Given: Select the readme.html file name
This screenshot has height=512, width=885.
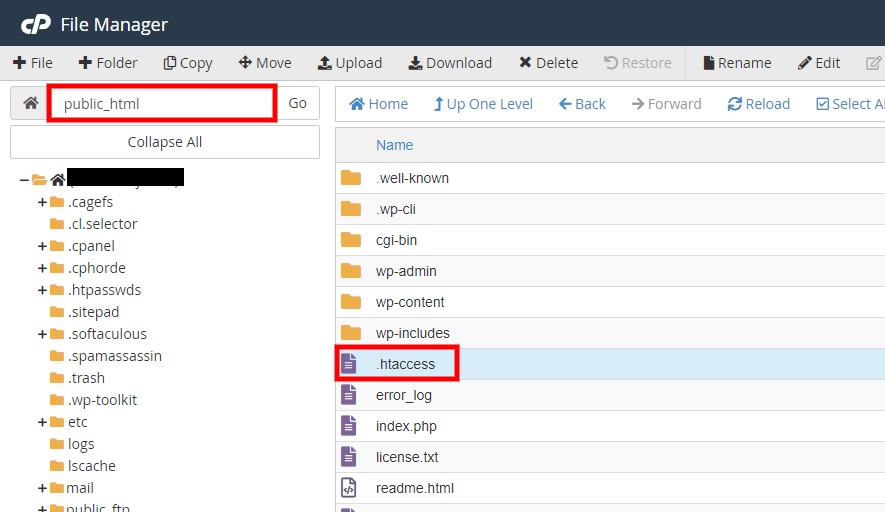Looking at the screenshot, I should click(x=415, y=488).
